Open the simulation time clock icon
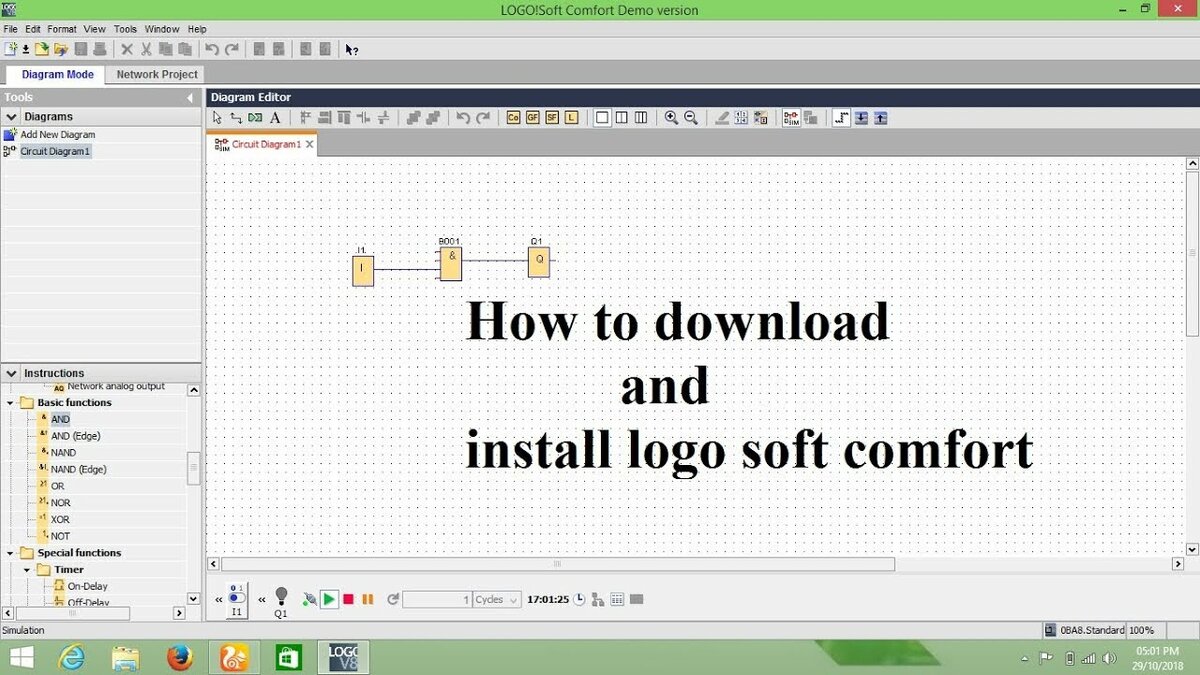 coord(579,599)
